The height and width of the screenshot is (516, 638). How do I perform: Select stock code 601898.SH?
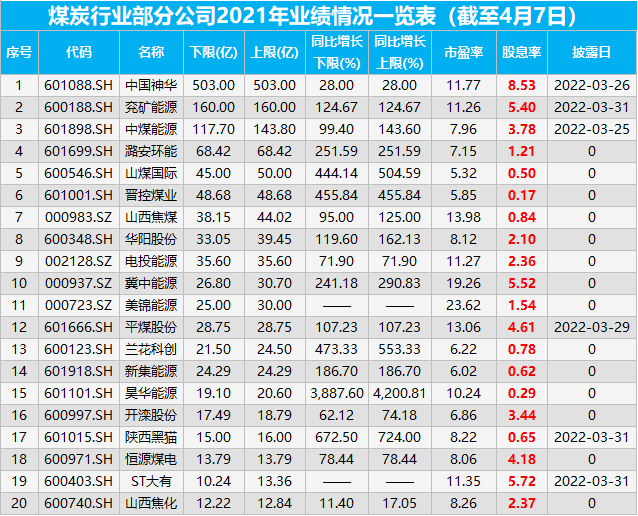click(x=79, y=129)
